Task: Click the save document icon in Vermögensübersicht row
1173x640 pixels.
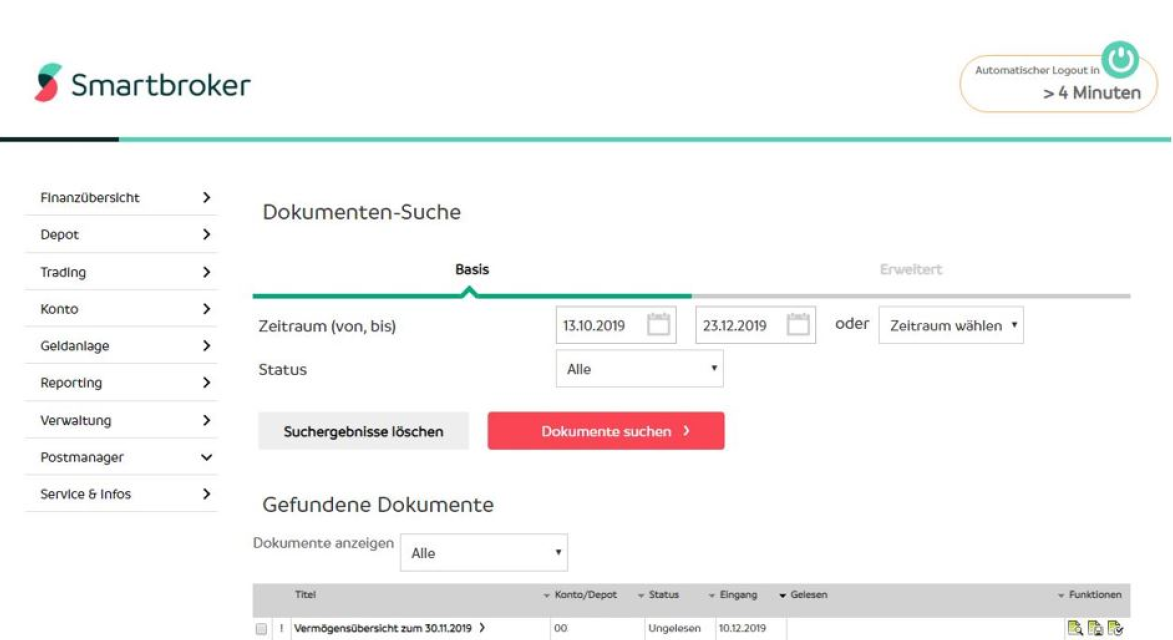Action: tap(1095, 628)
